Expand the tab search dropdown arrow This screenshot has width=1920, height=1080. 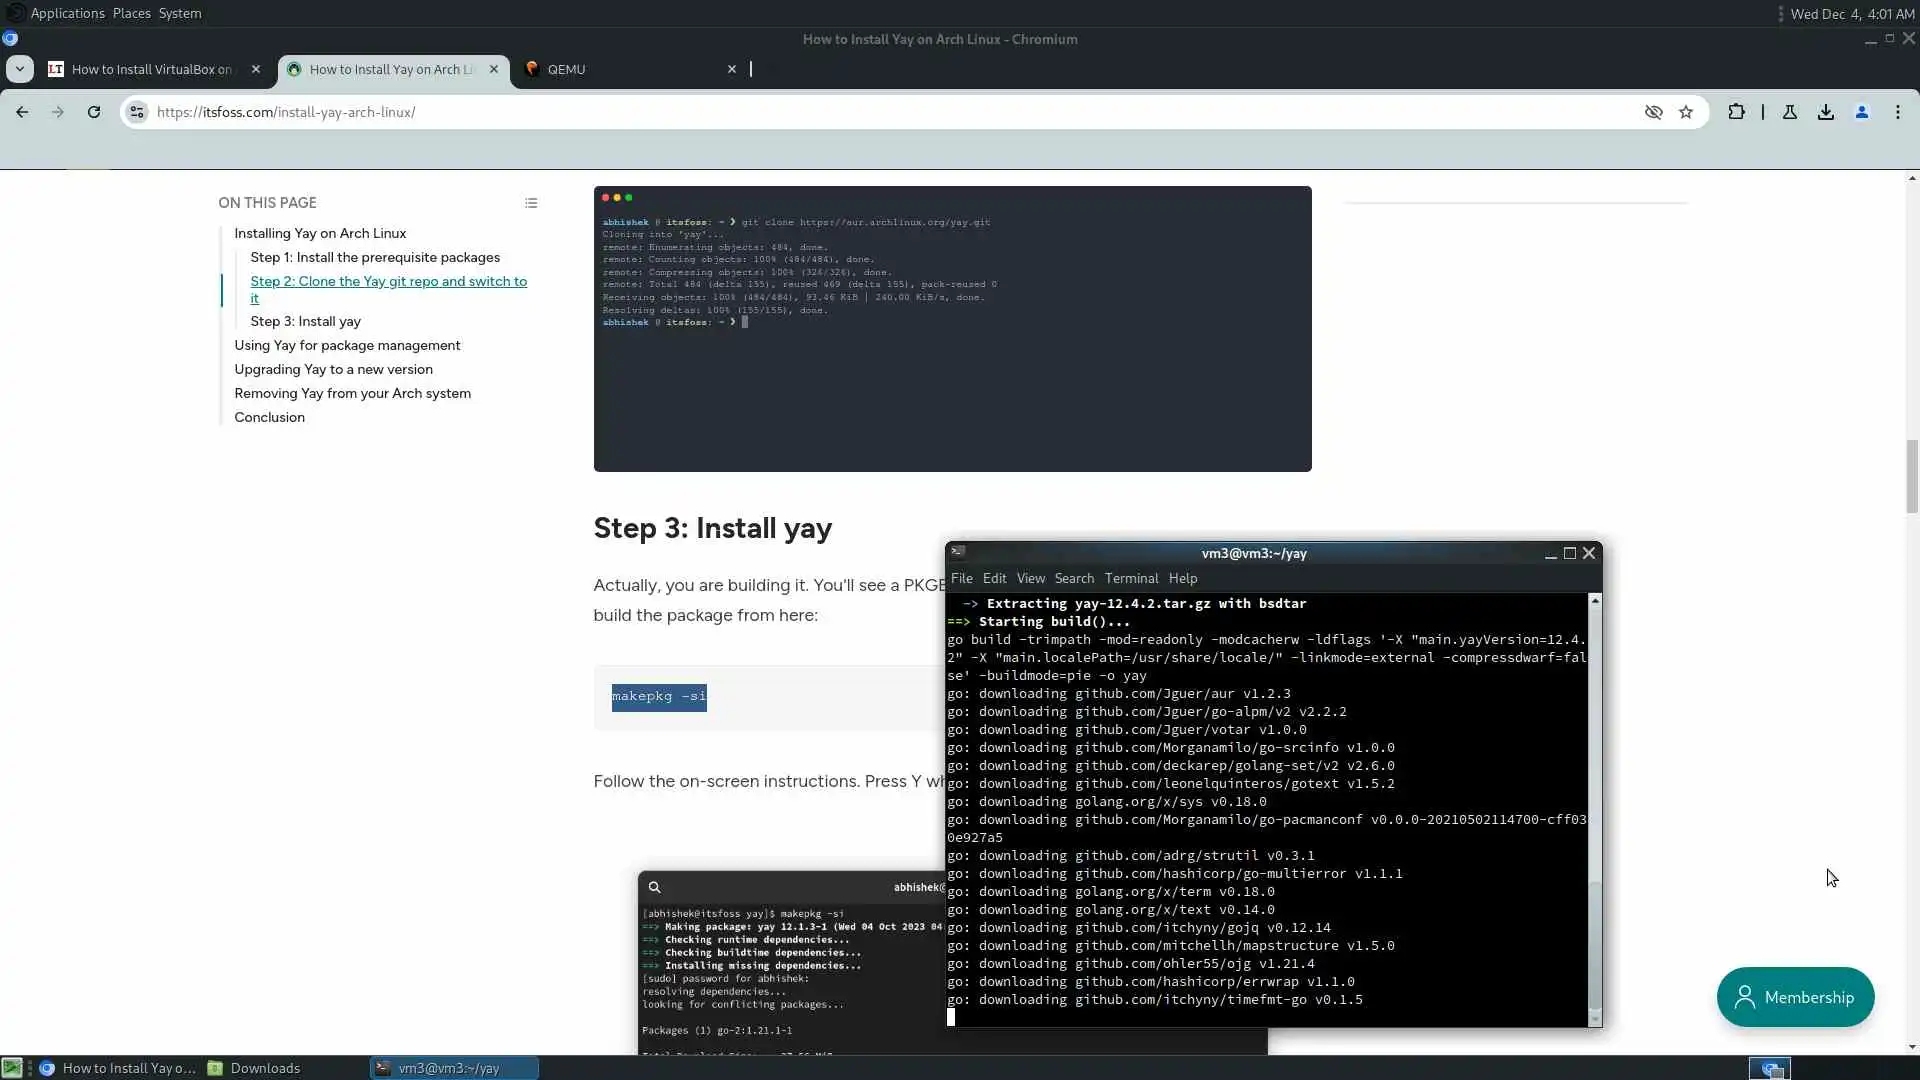coord(20,69)
